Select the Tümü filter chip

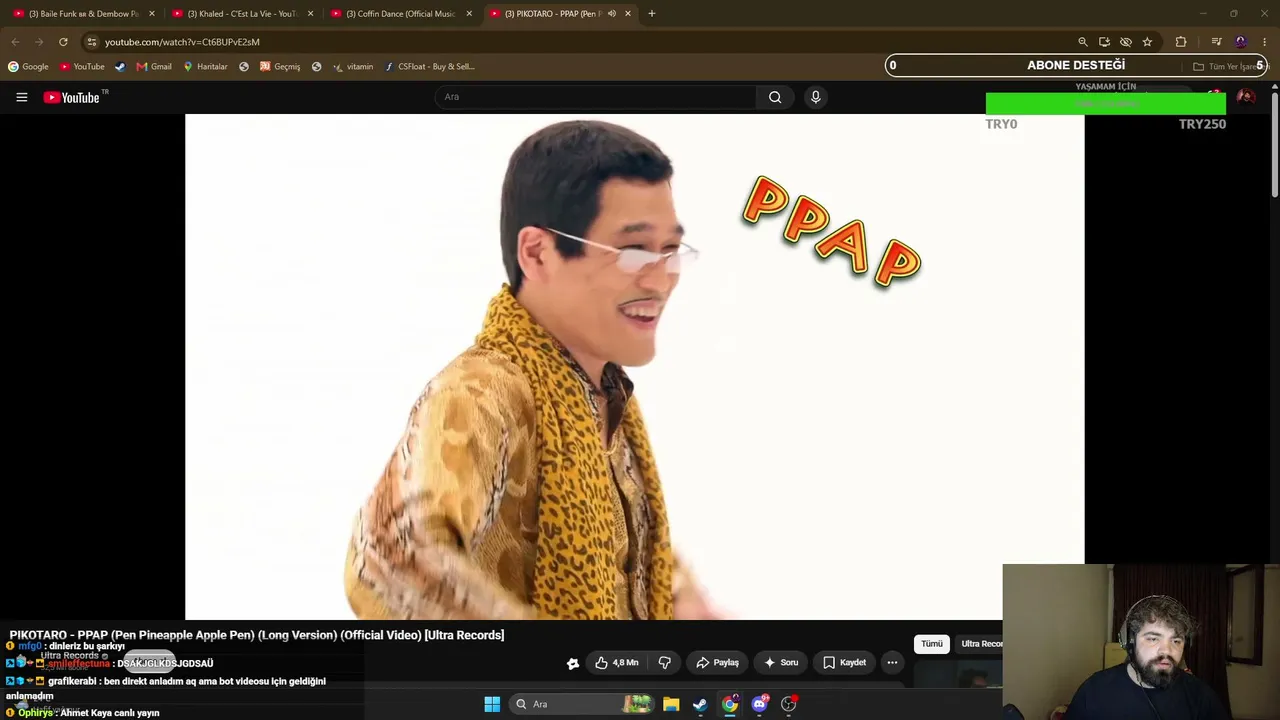click(932, 644)
